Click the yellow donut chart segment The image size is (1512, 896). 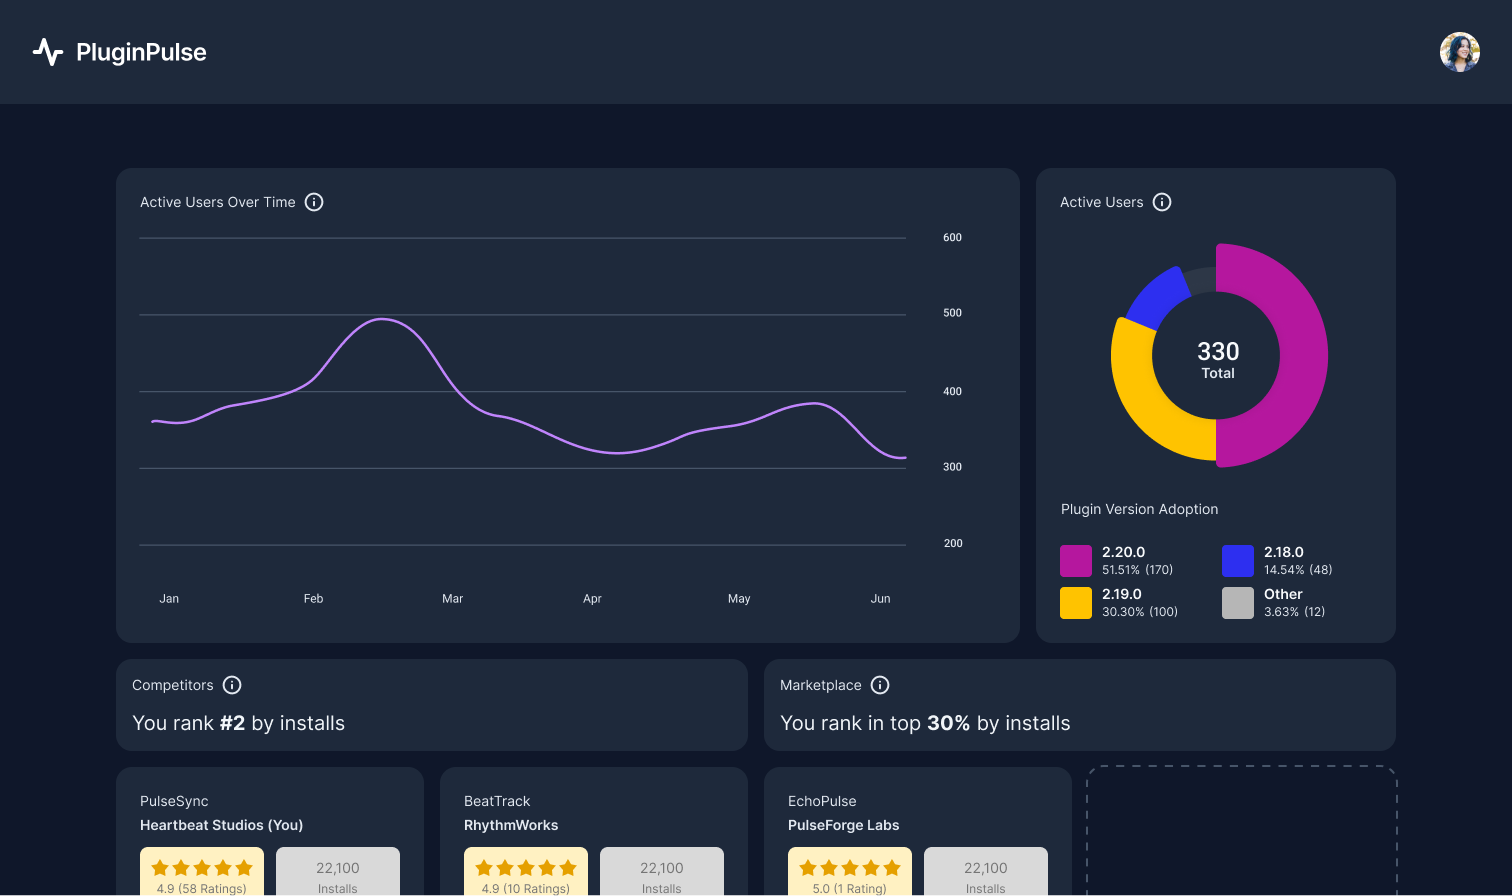point(1145,405)
